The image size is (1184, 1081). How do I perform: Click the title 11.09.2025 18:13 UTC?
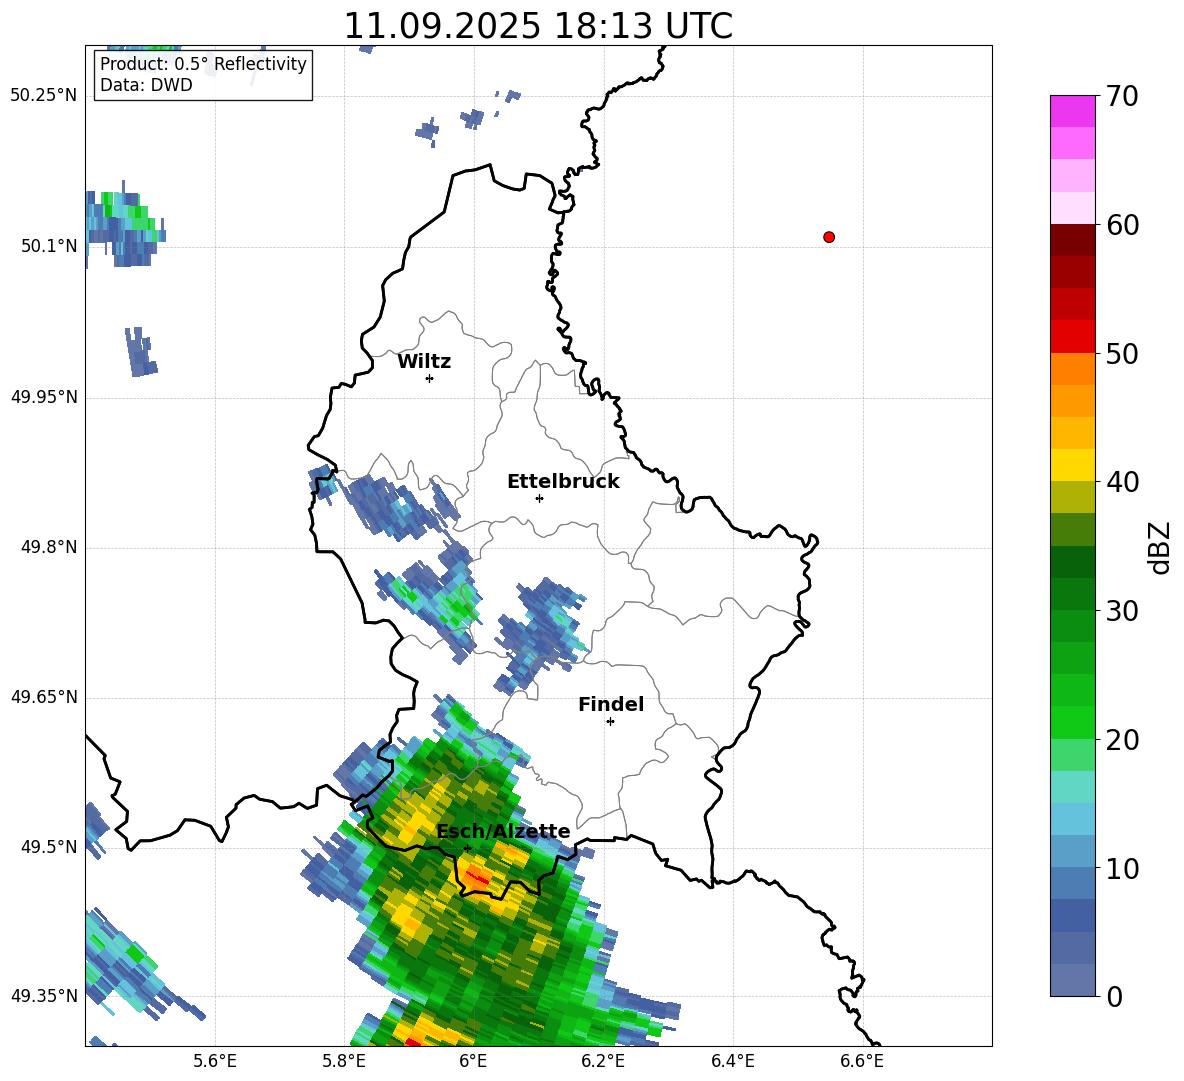click(x=538, y=26)
